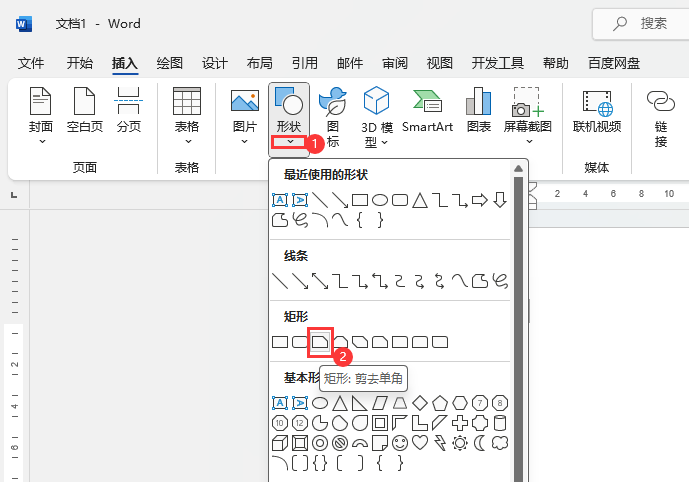Insert a 图表 chart

point(479,111)
